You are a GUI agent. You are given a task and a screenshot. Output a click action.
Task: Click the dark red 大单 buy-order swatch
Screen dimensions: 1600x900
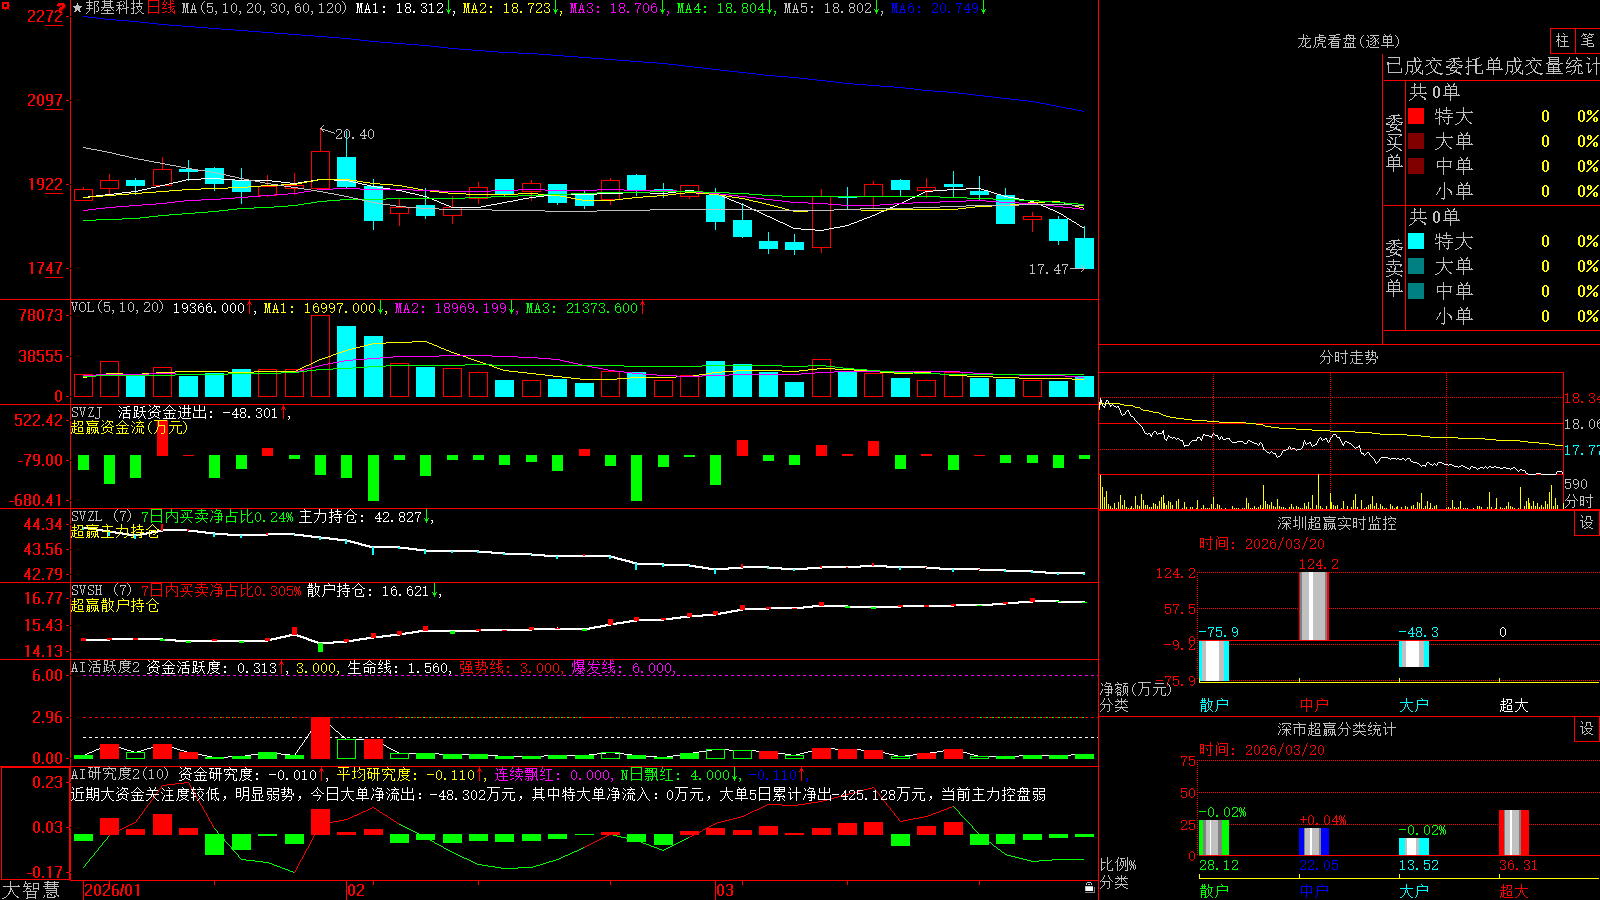point(1416,141)
